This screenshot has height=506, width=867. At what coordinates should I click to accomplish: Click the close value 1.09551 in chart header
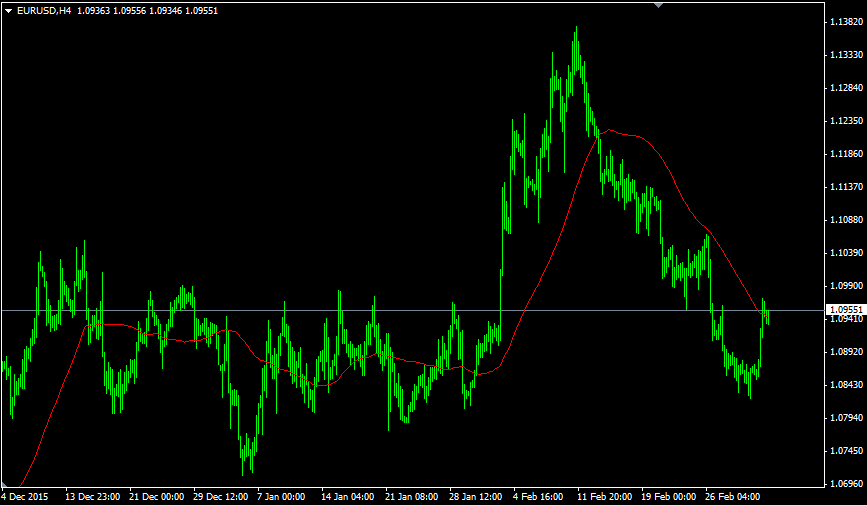click(x=201, y=11)
